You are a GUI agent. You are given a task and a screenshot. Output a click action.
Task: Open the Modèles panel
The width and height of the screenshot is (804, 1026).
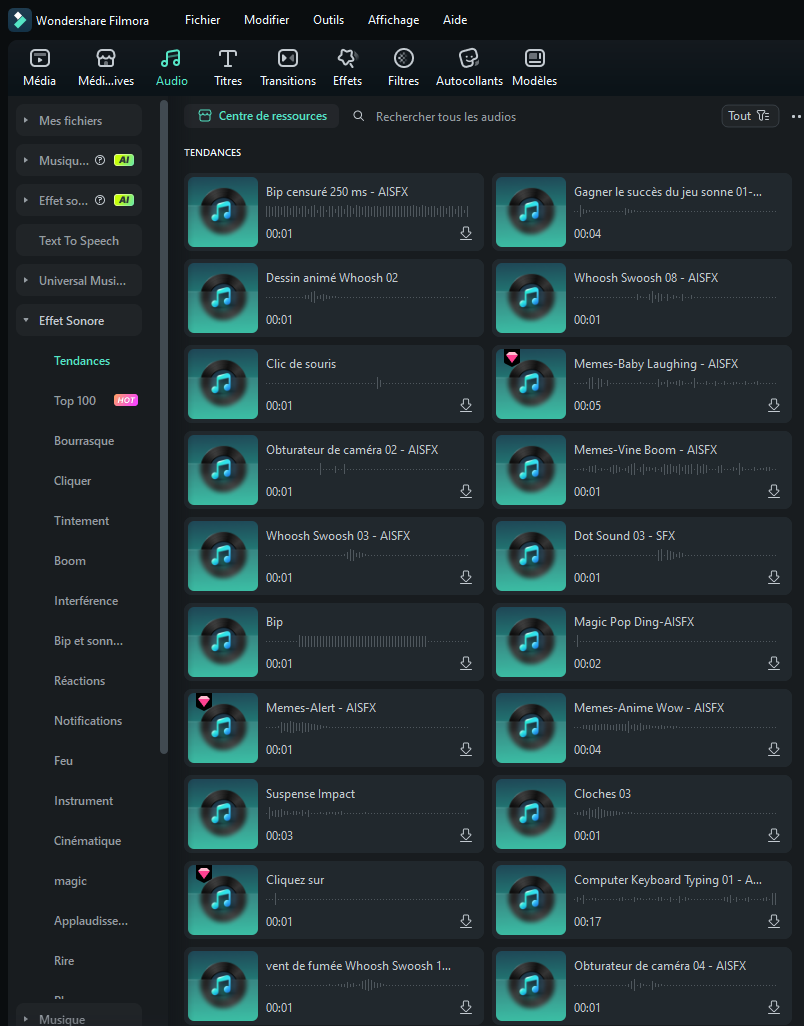pos(534,67)
